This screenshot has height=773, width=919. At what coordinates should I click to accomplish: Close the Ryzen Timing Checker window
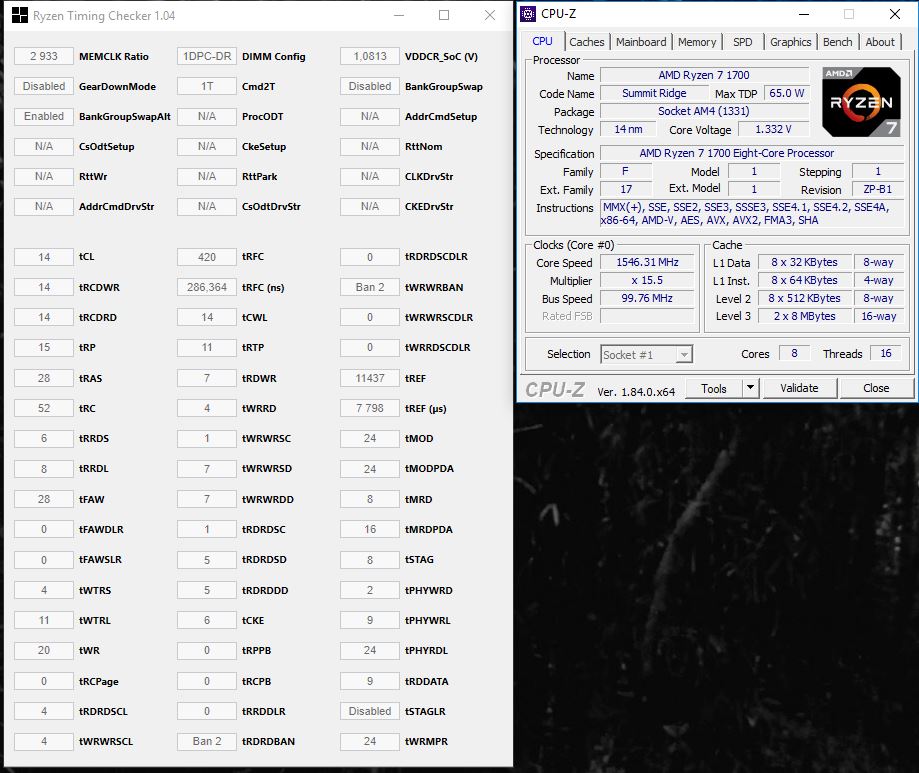tap(490, 15)
